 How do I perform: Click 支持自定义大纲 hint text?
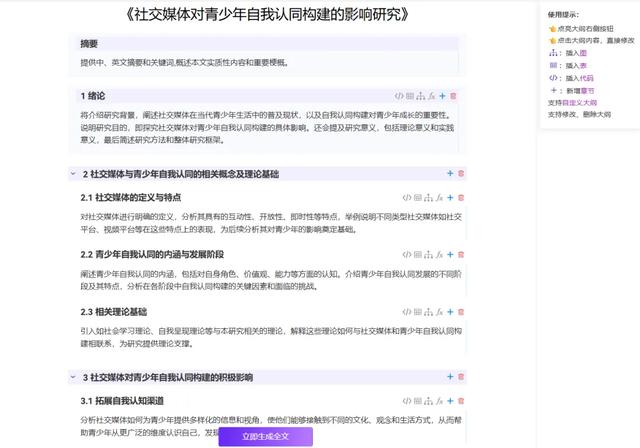(572, 102)
